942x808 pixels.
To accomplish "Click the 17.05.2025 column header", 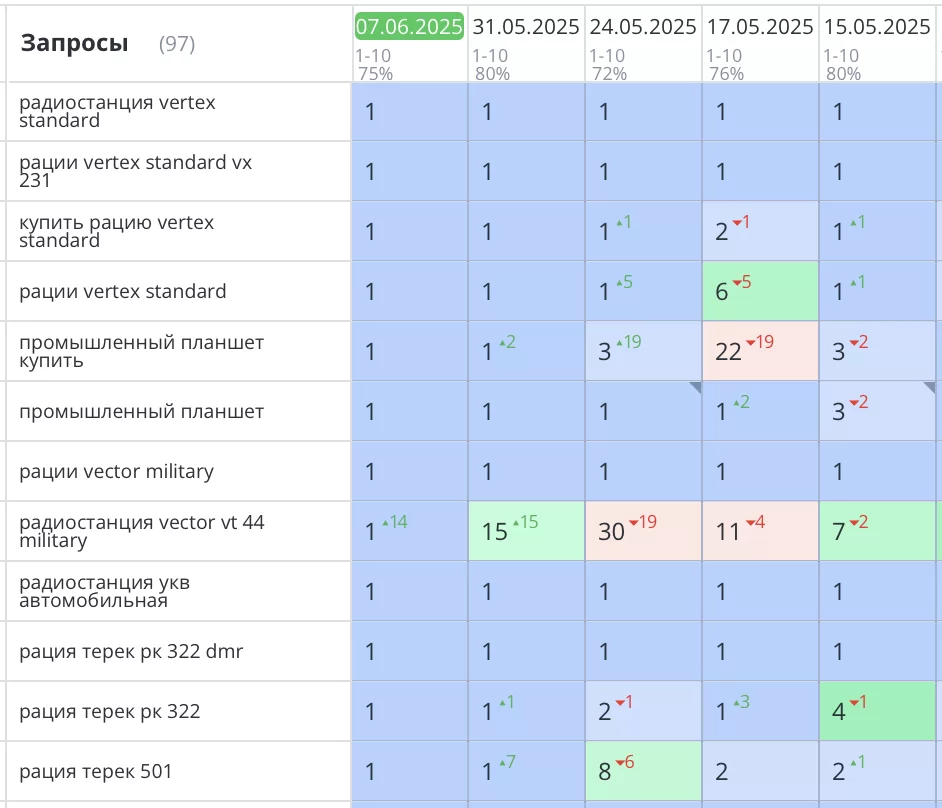I will 760,27.
